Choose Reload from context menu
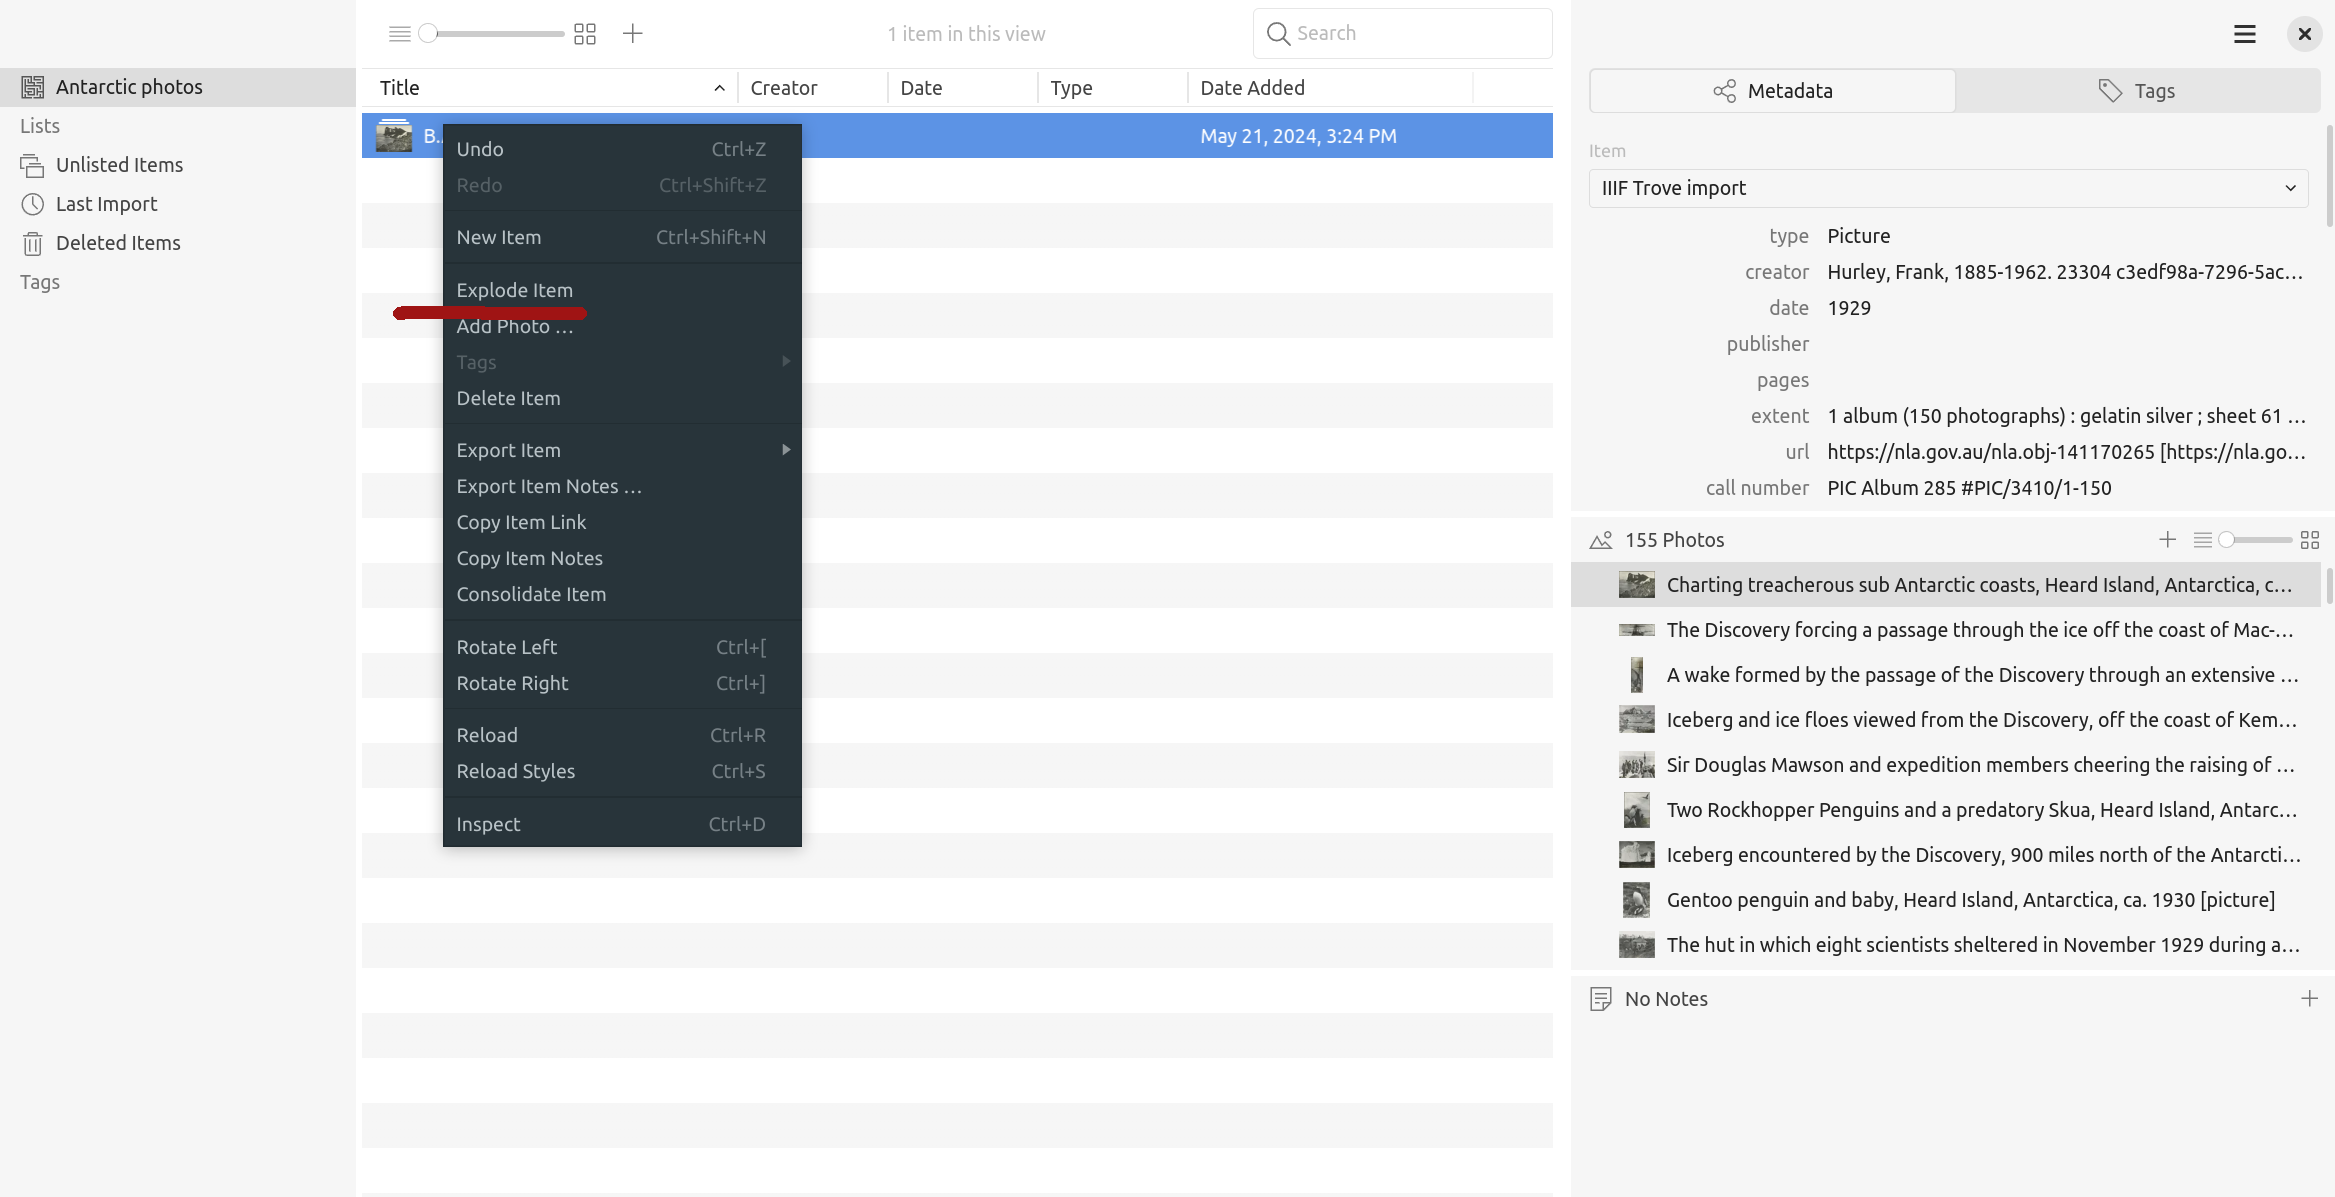The width and height of the screenshot is (2335, 1197). pos(622,735)
